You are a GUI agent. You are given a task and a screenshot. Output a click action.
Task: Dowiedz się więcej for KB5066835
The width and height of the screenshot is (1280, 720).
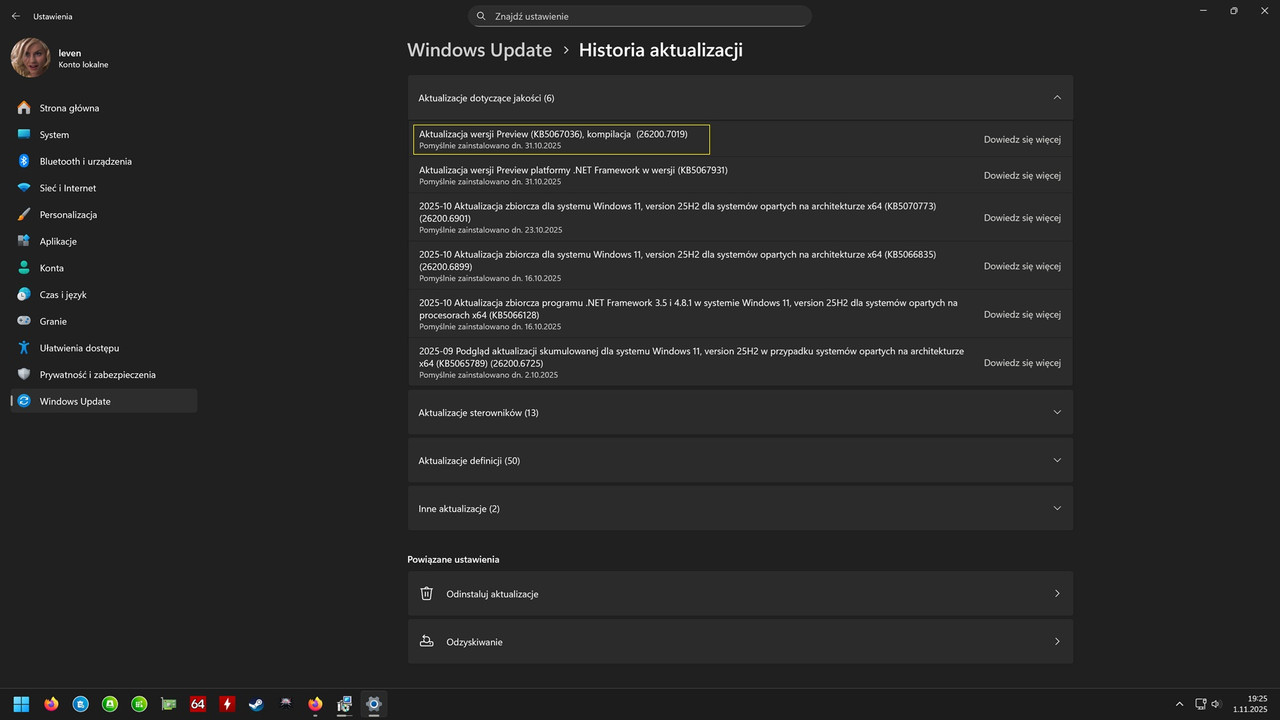[1022, 266]
